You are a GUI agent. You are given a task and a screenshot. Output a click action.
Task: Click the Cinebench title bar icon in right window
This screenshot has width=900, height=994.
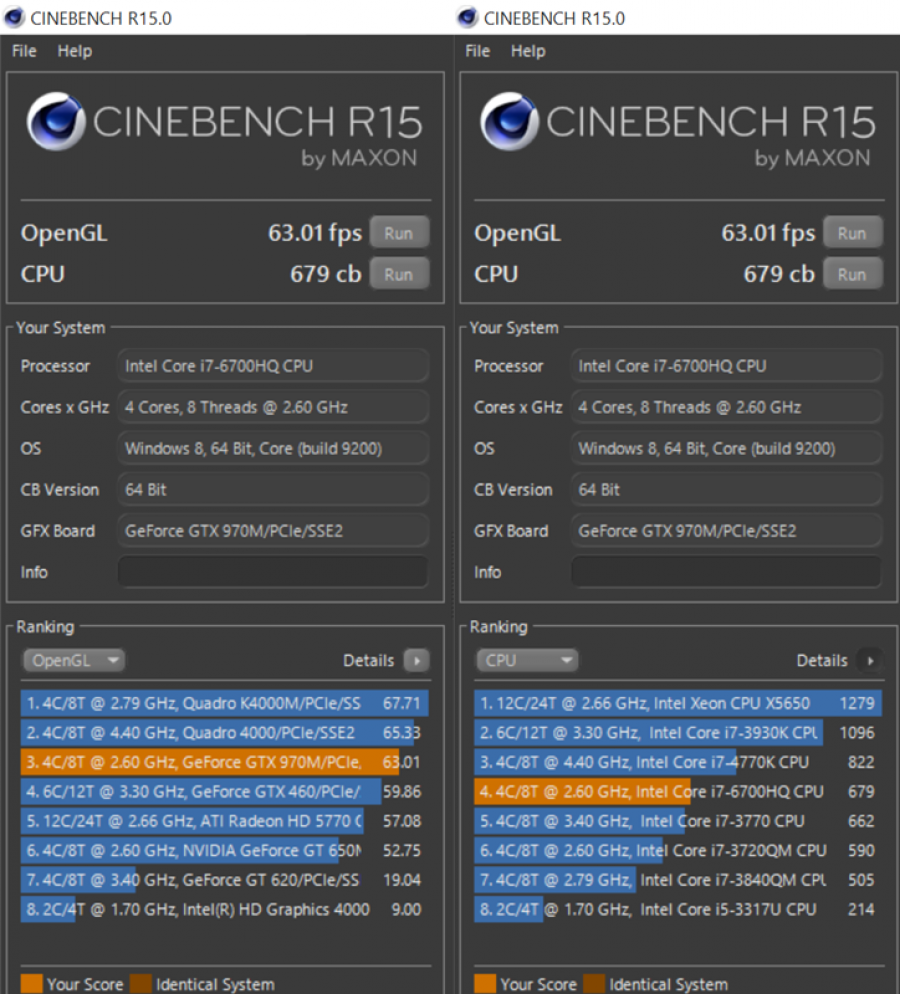click(x=467, y=17)
